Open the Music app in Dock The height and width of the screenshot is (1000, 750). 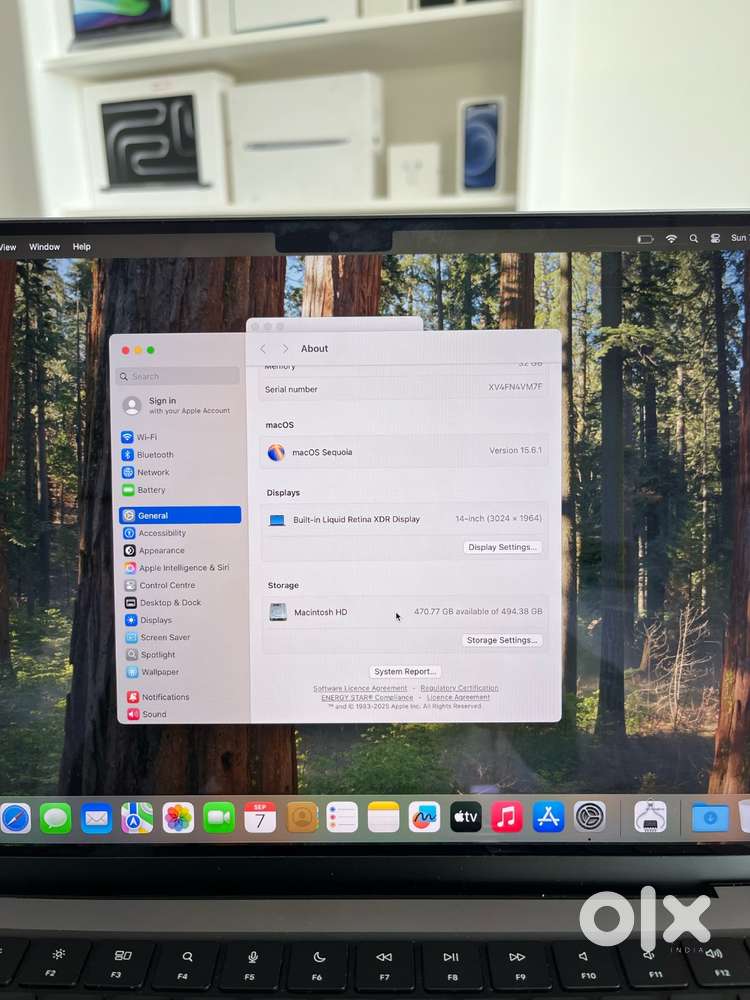pyautogui.click(x=507, y=817)
